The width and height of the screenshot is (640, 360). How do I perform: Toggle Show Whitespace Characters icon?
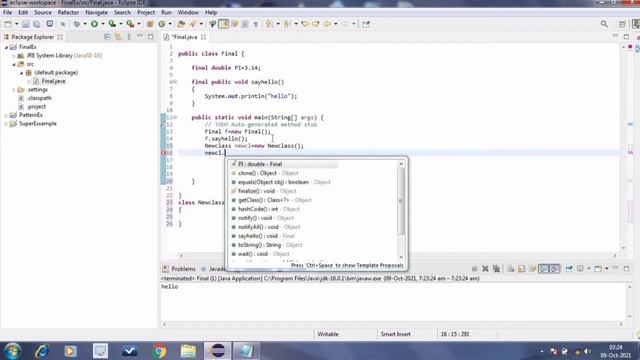pos(256,24)
